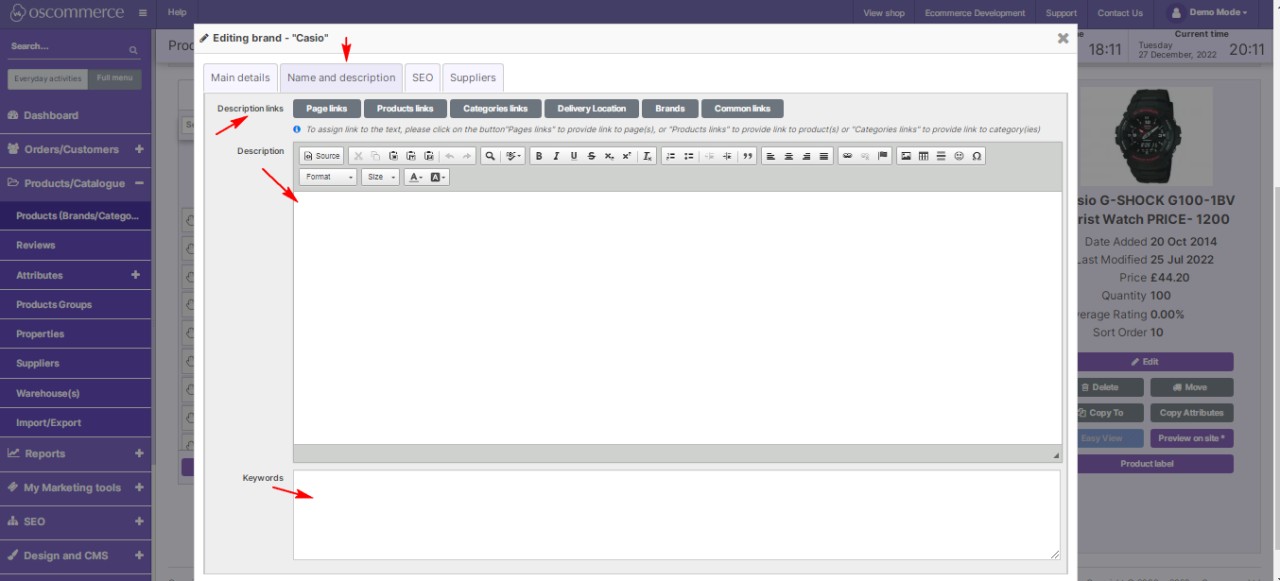Center align the description text

point(789,156)
